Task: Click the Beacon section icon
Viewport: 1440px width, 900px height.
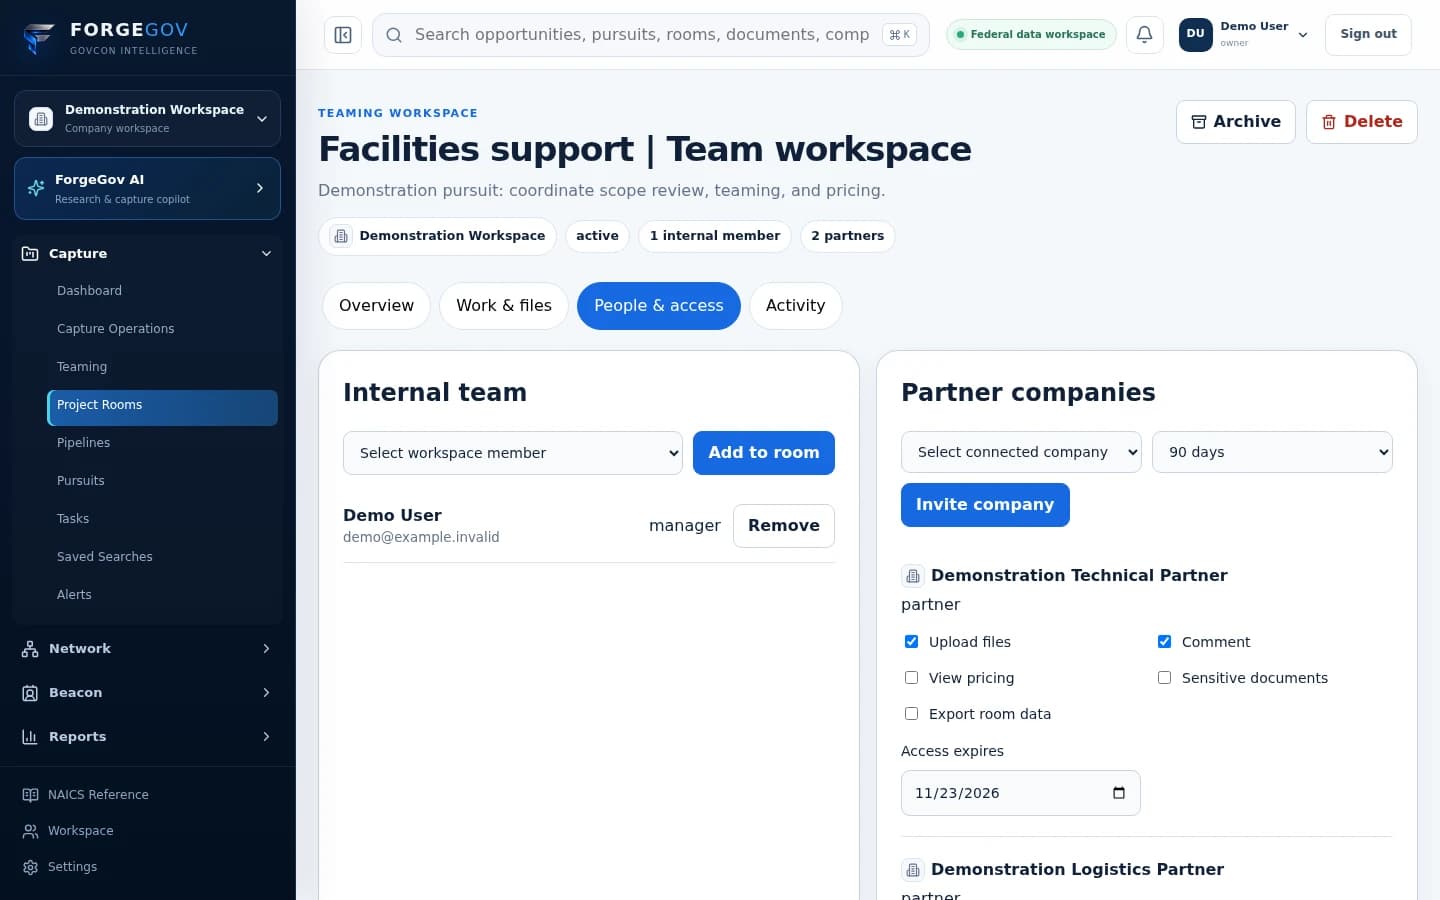Action: [30, 693]
